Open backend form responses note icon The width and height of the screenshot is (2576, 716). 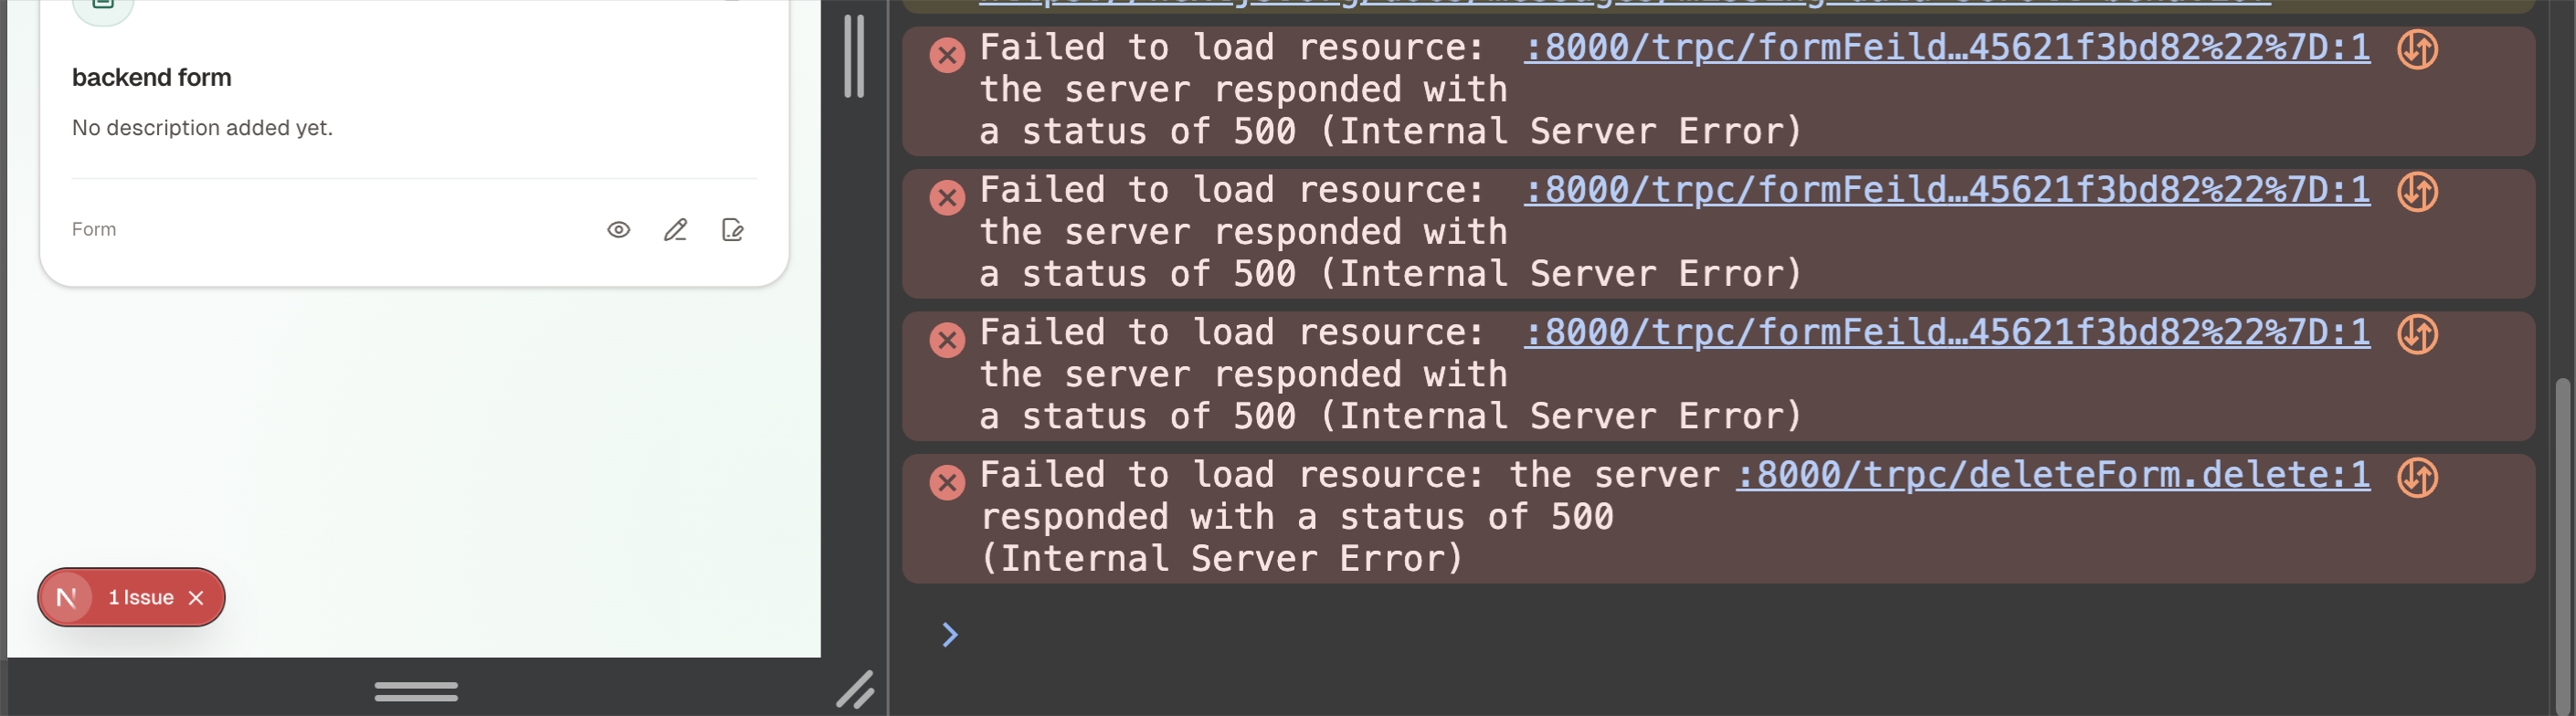[x=733, y=230]
